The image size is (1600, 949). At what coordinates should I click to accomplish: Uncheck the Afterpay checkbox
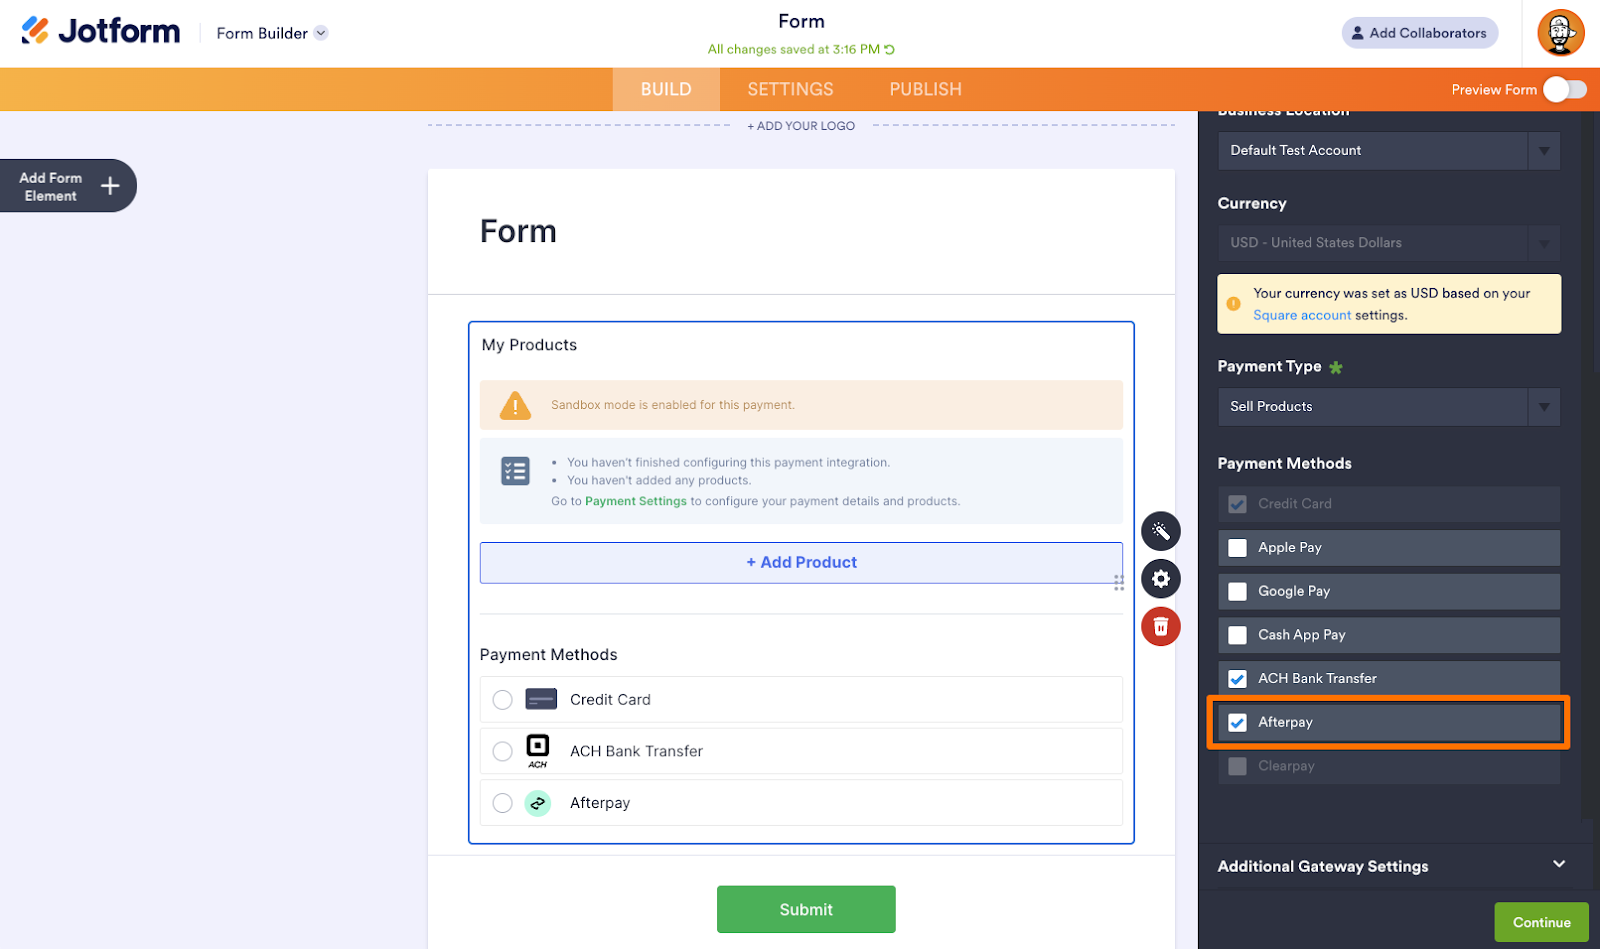click(x=1238, y=723)
